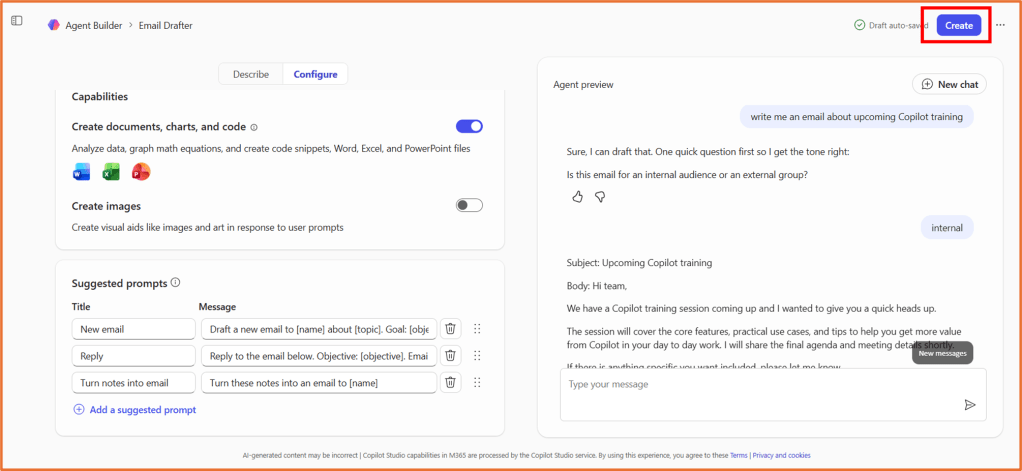Click the Word app icon
The width and height of the screenshot is (1022, 471).
tap(81, 172)
